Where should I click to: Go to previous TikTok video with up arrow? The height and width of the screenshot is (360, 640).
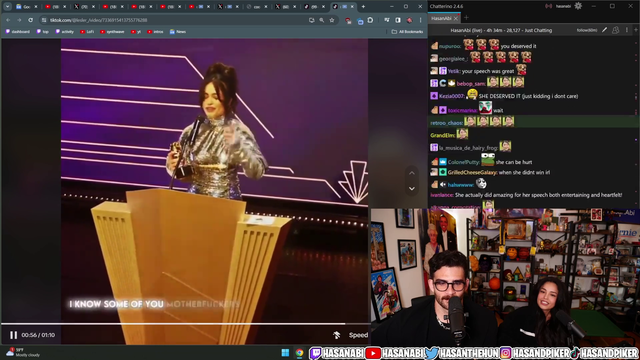[412, 173]
